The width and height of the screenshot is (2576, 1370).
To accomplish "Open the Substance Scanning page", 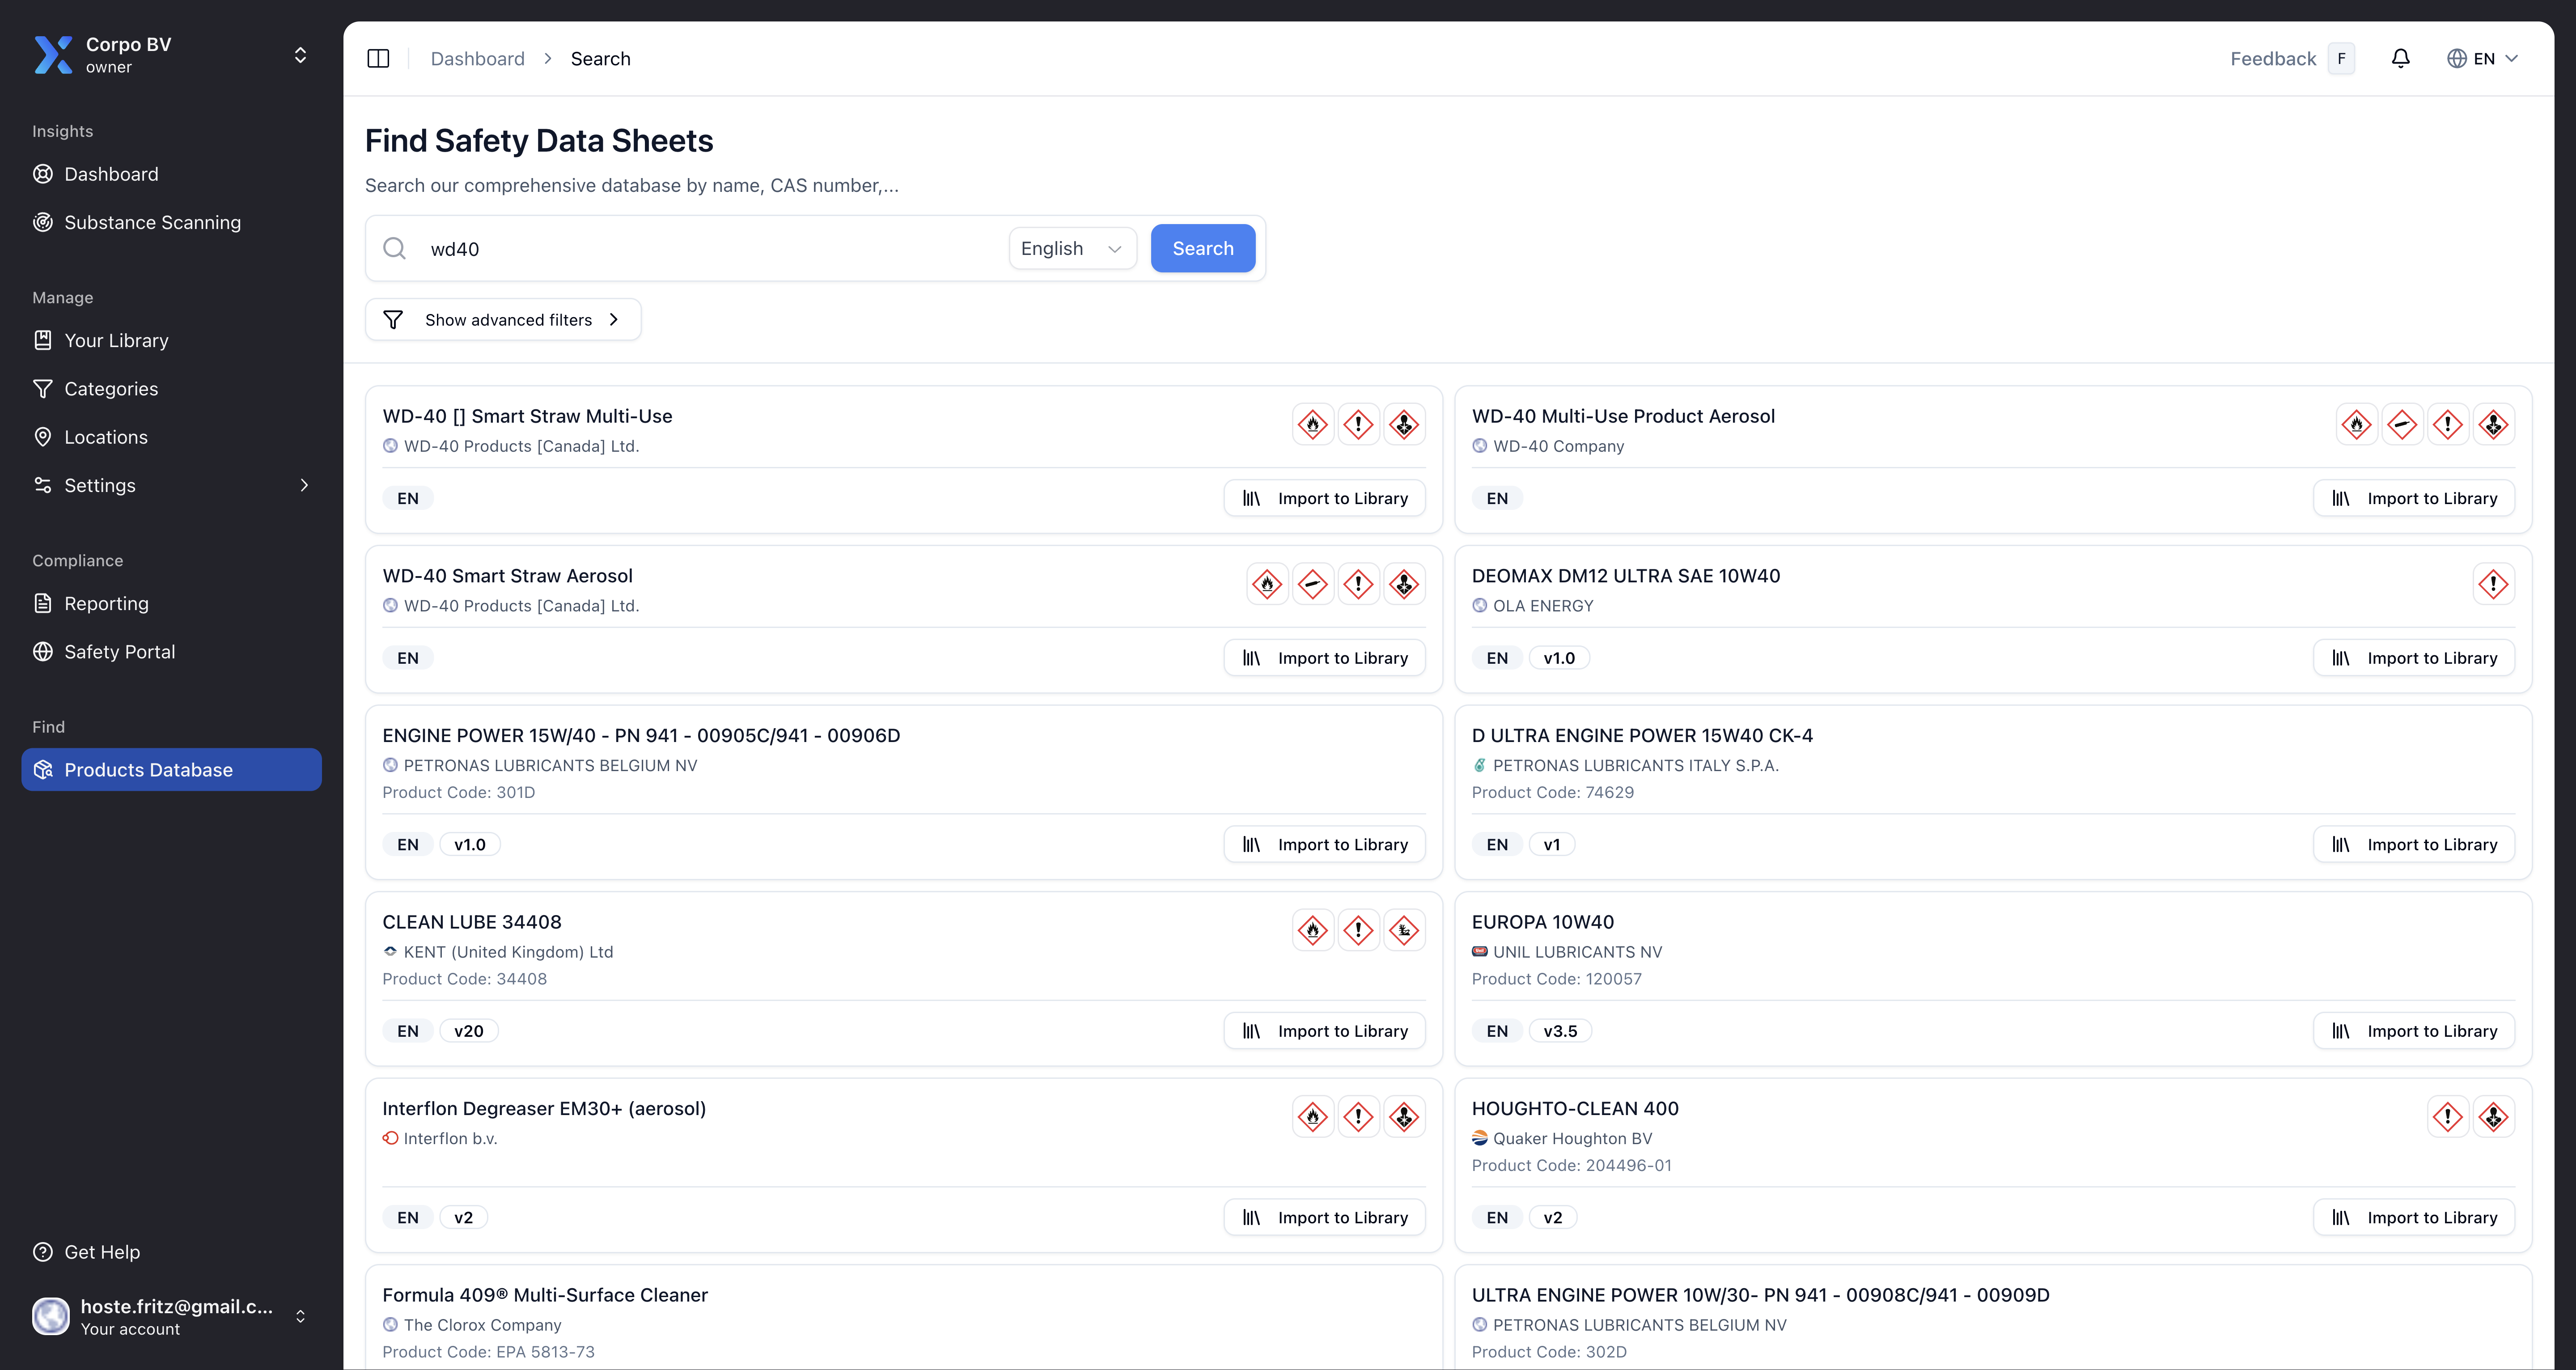I will coord(152,222).
